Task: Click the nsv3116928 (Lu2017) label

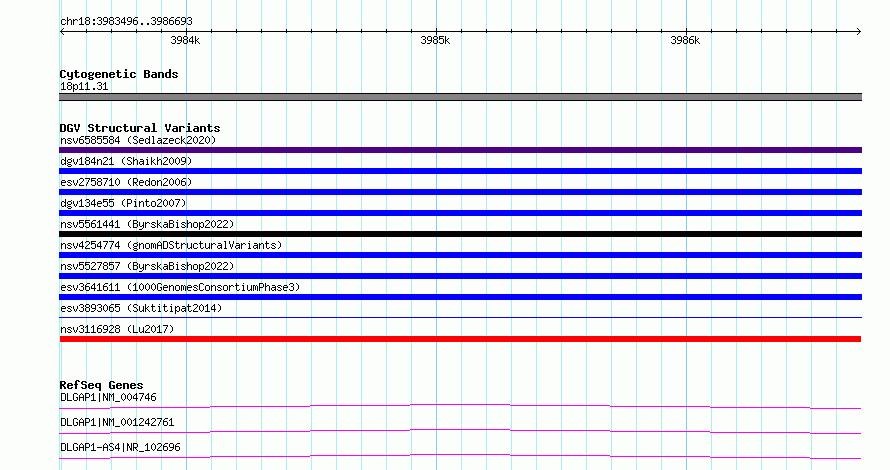Action: (117, 329)
